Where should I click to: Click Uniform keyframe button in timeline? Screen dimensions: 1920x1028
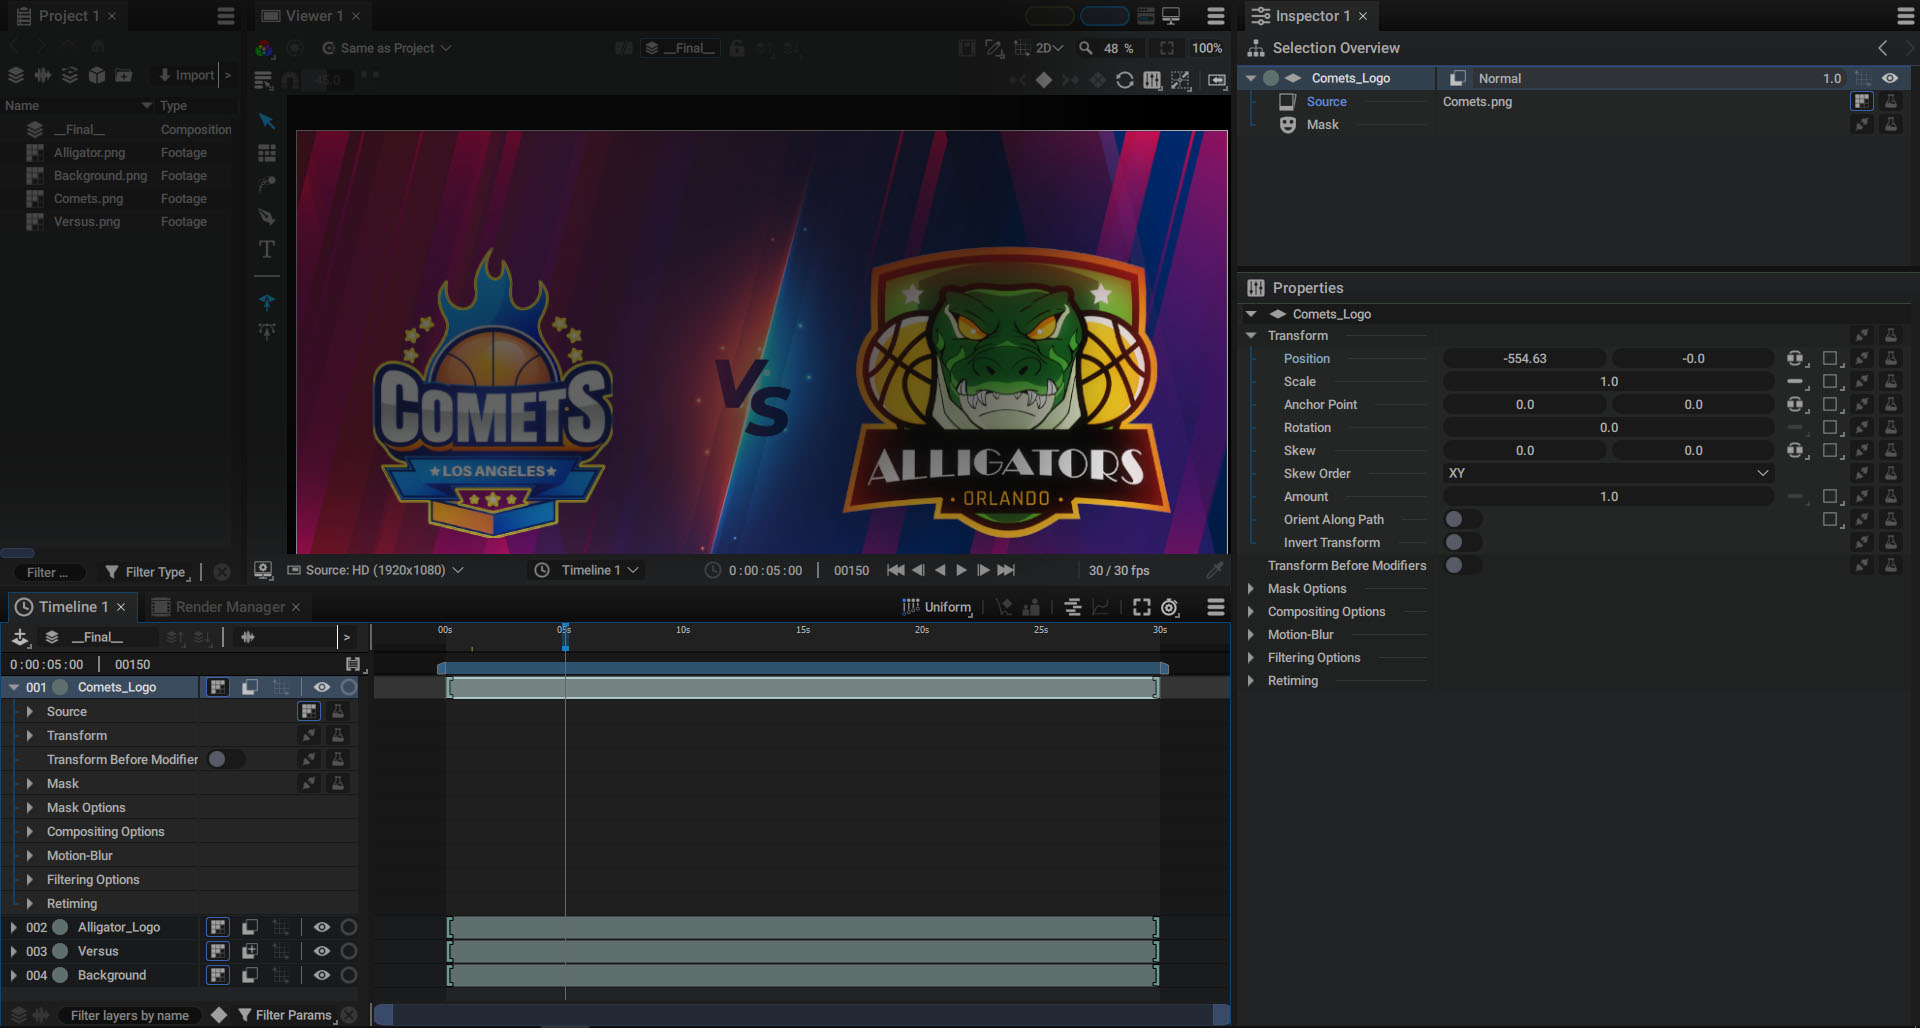(937, 607)
